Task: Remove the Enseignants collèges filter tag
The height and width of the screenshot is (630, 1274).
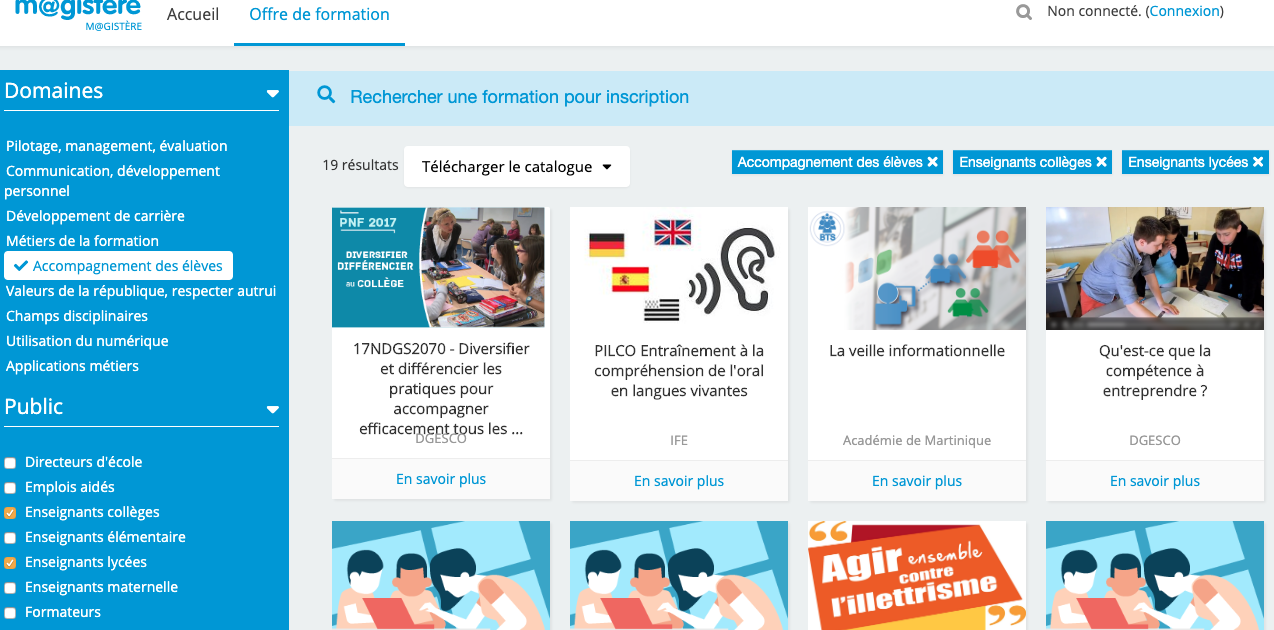Action: tap(1102, 162)
